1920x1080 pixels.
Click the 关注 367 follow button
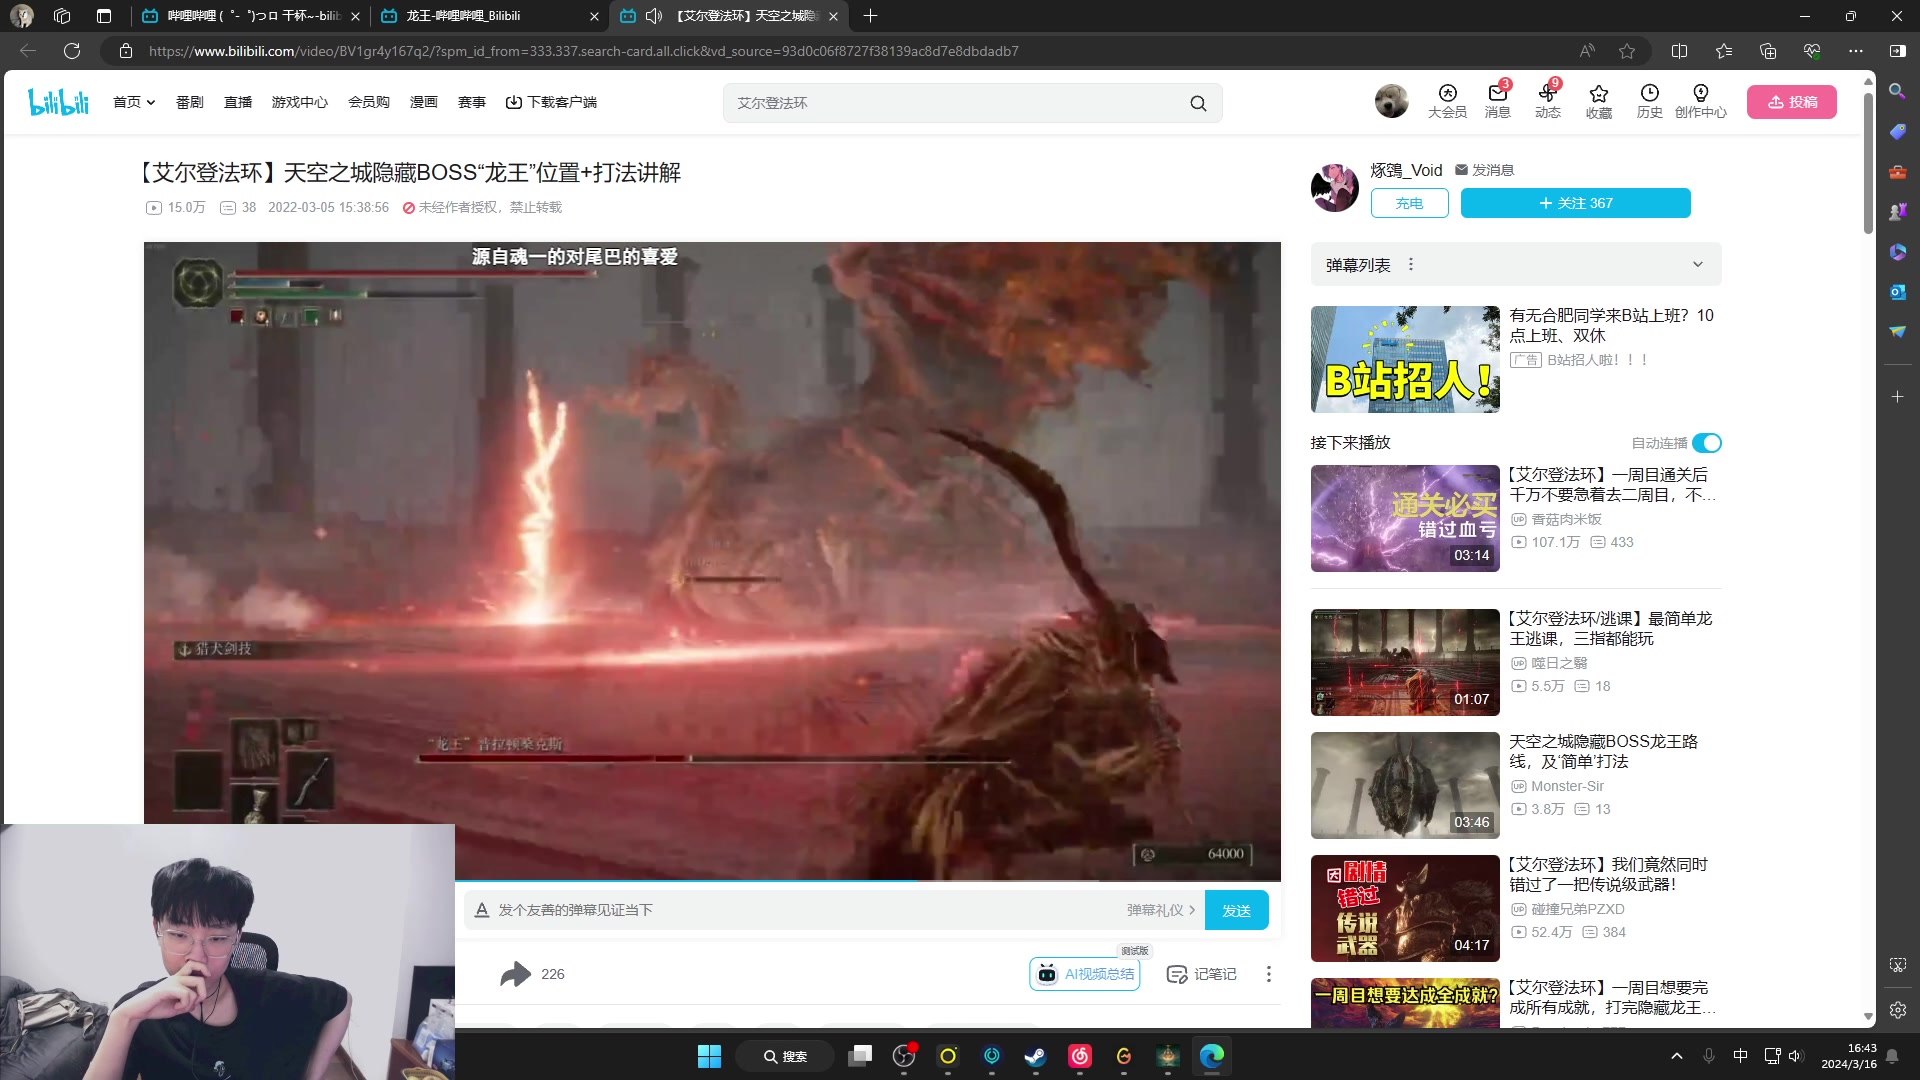[x=1575, y=203]
